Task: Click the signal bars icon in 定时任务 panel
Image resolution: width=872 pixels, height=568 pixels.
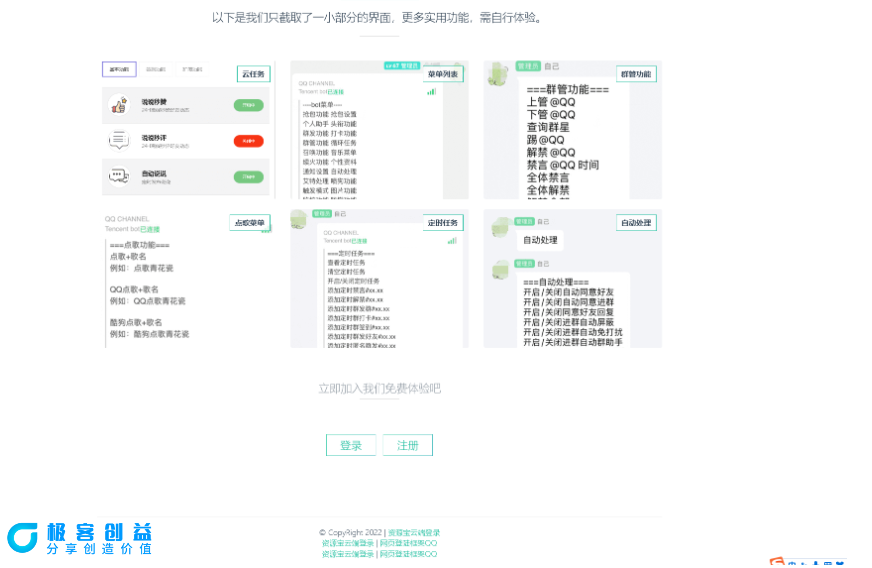Action: coord(452,240)
